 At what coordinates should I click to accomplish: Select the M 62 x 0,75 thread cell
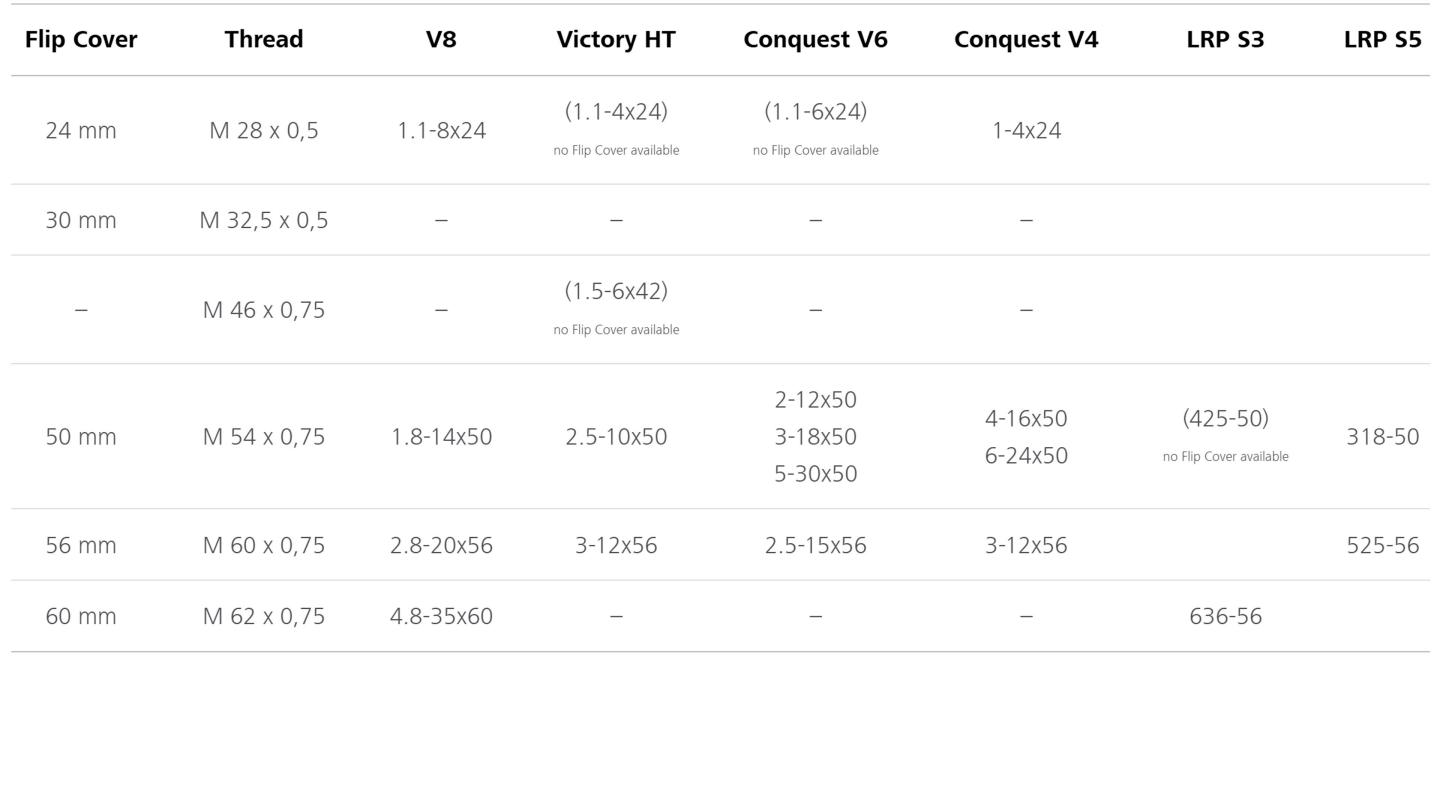(x=264, y=617)
